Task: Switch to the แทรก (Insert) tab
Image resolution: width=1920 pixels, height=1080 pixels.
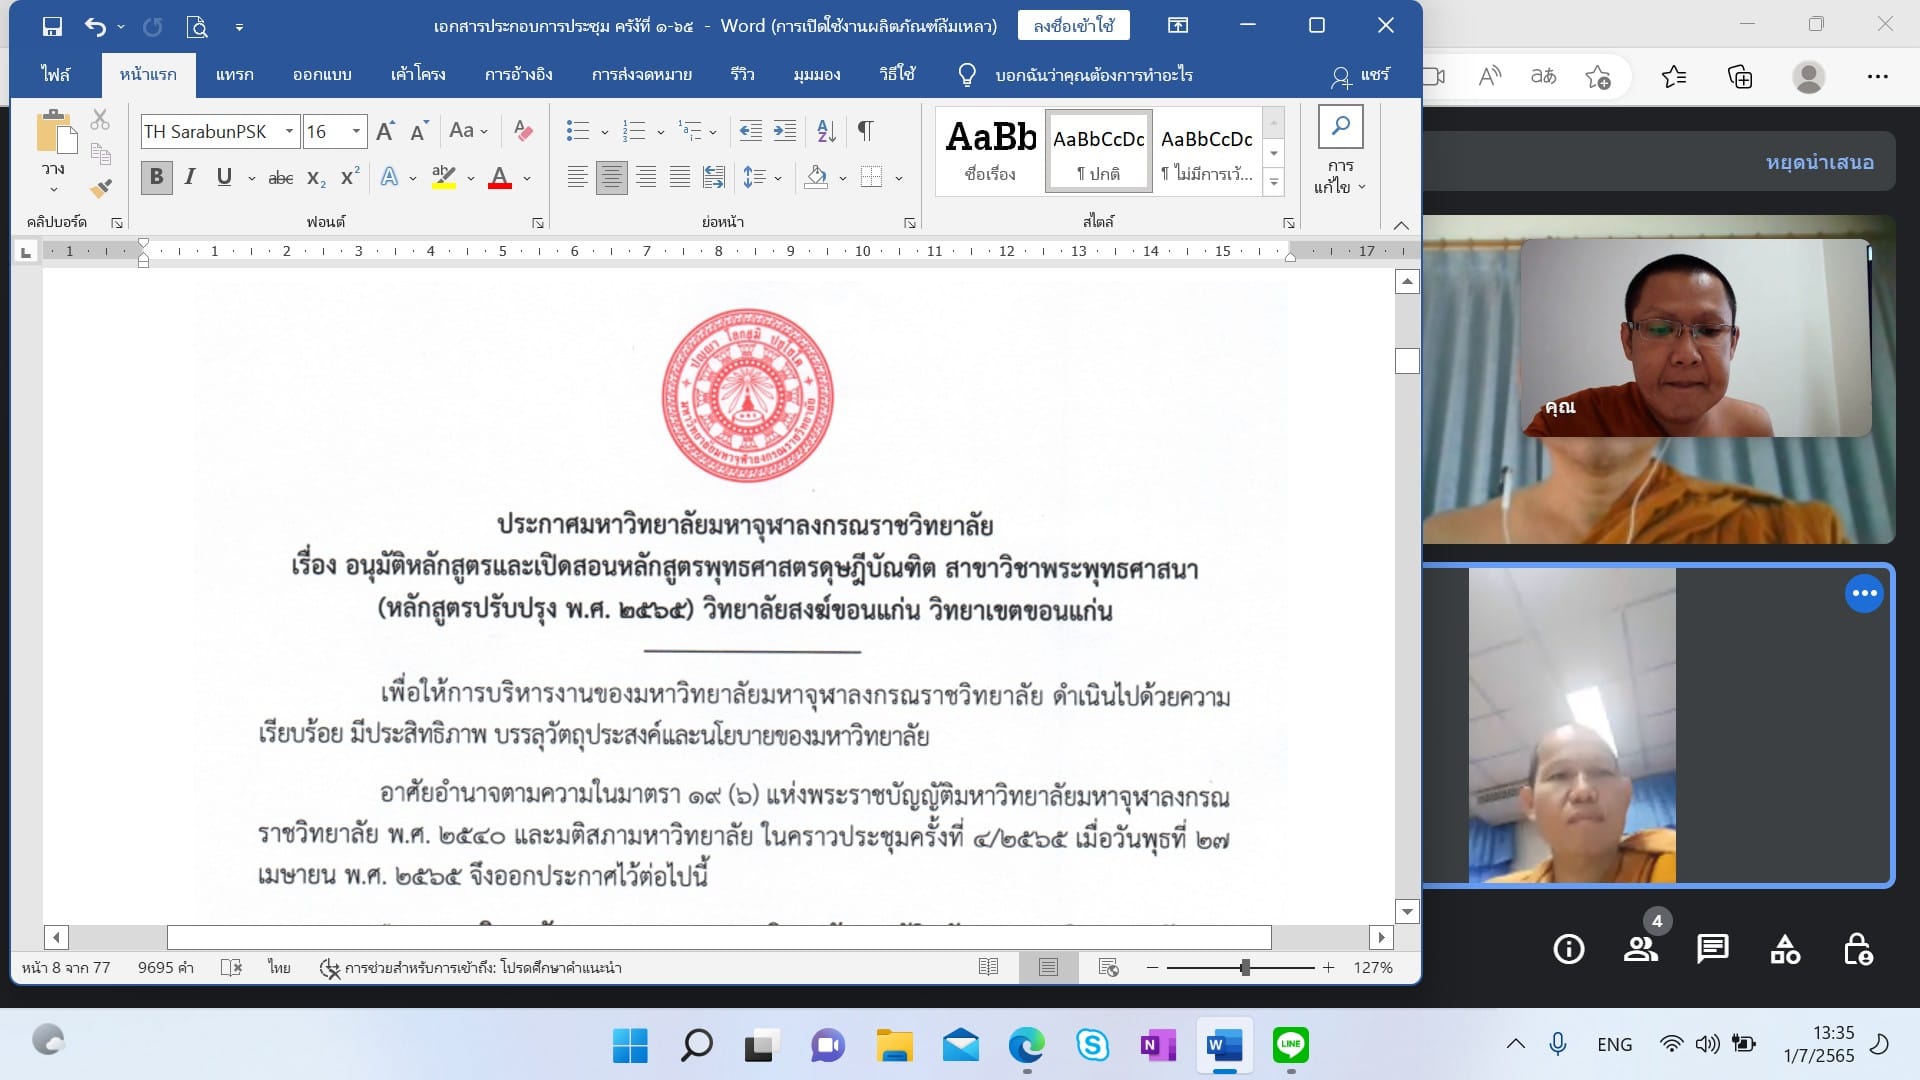Action: tap(234, 74)
